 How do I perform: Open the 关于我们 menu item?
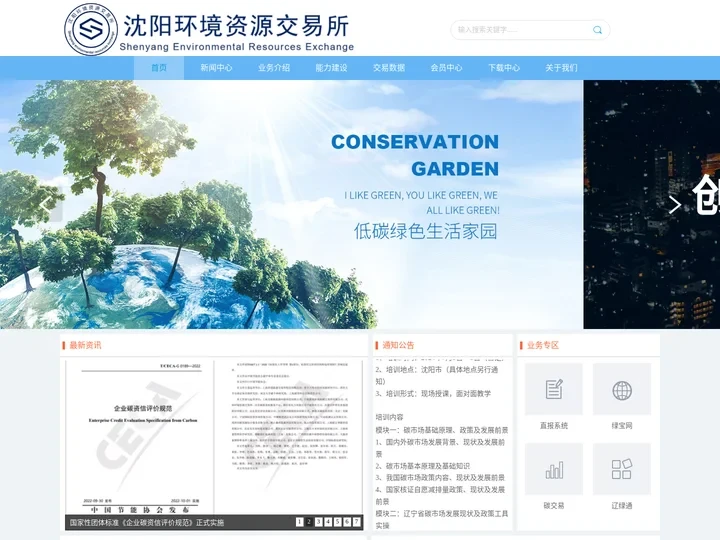pos(561,68)
